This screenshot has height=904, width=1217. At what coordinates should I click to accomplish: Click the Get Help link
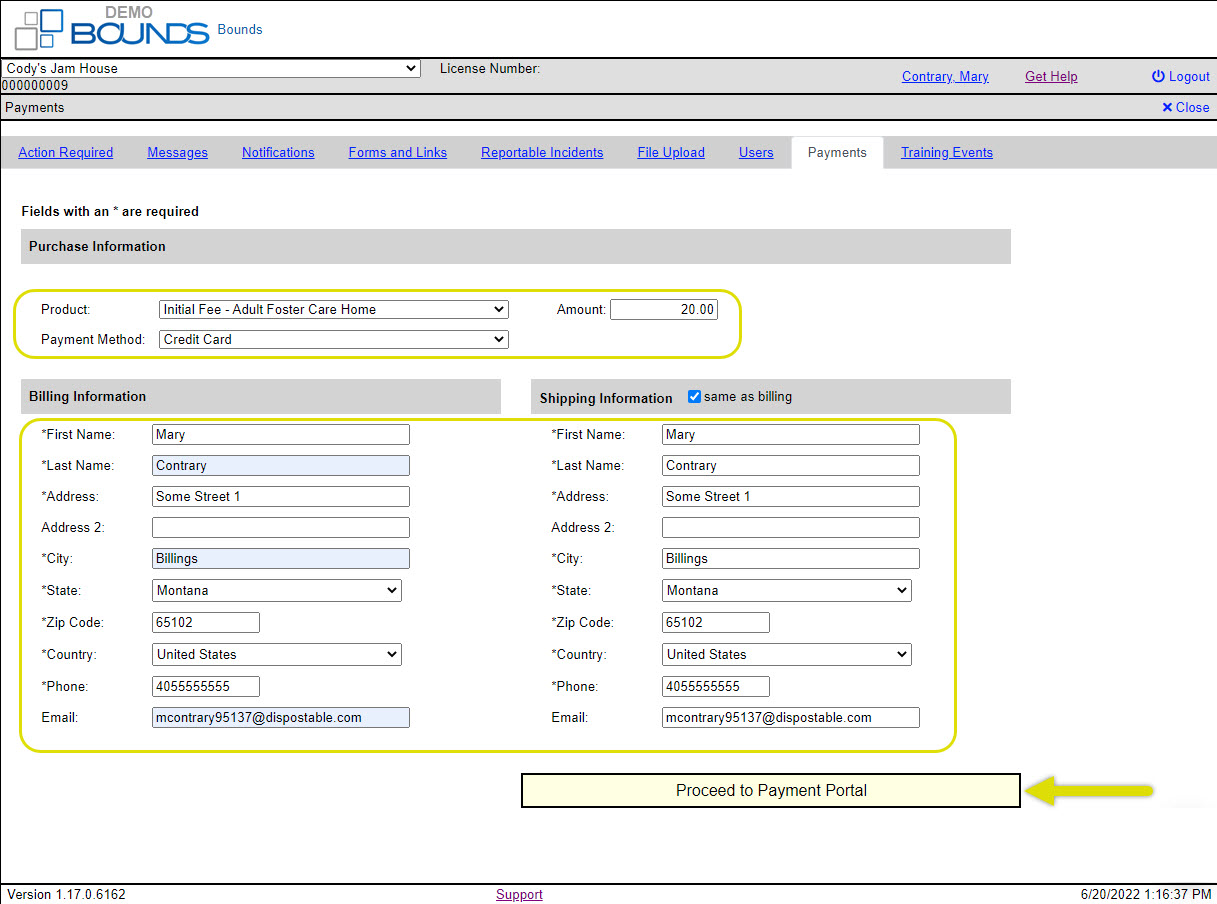point(1051,76)
